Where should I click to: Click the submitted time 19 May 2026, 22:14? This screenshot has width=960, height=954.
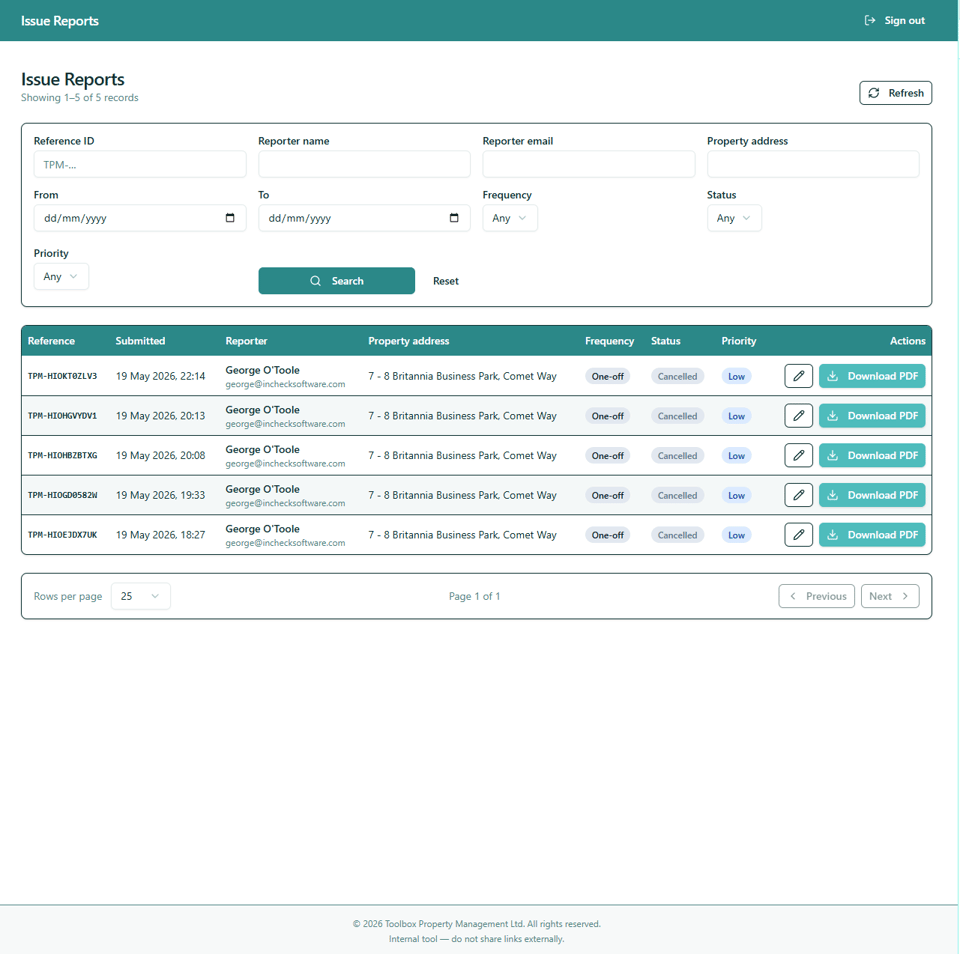click(x=160, y=376)
